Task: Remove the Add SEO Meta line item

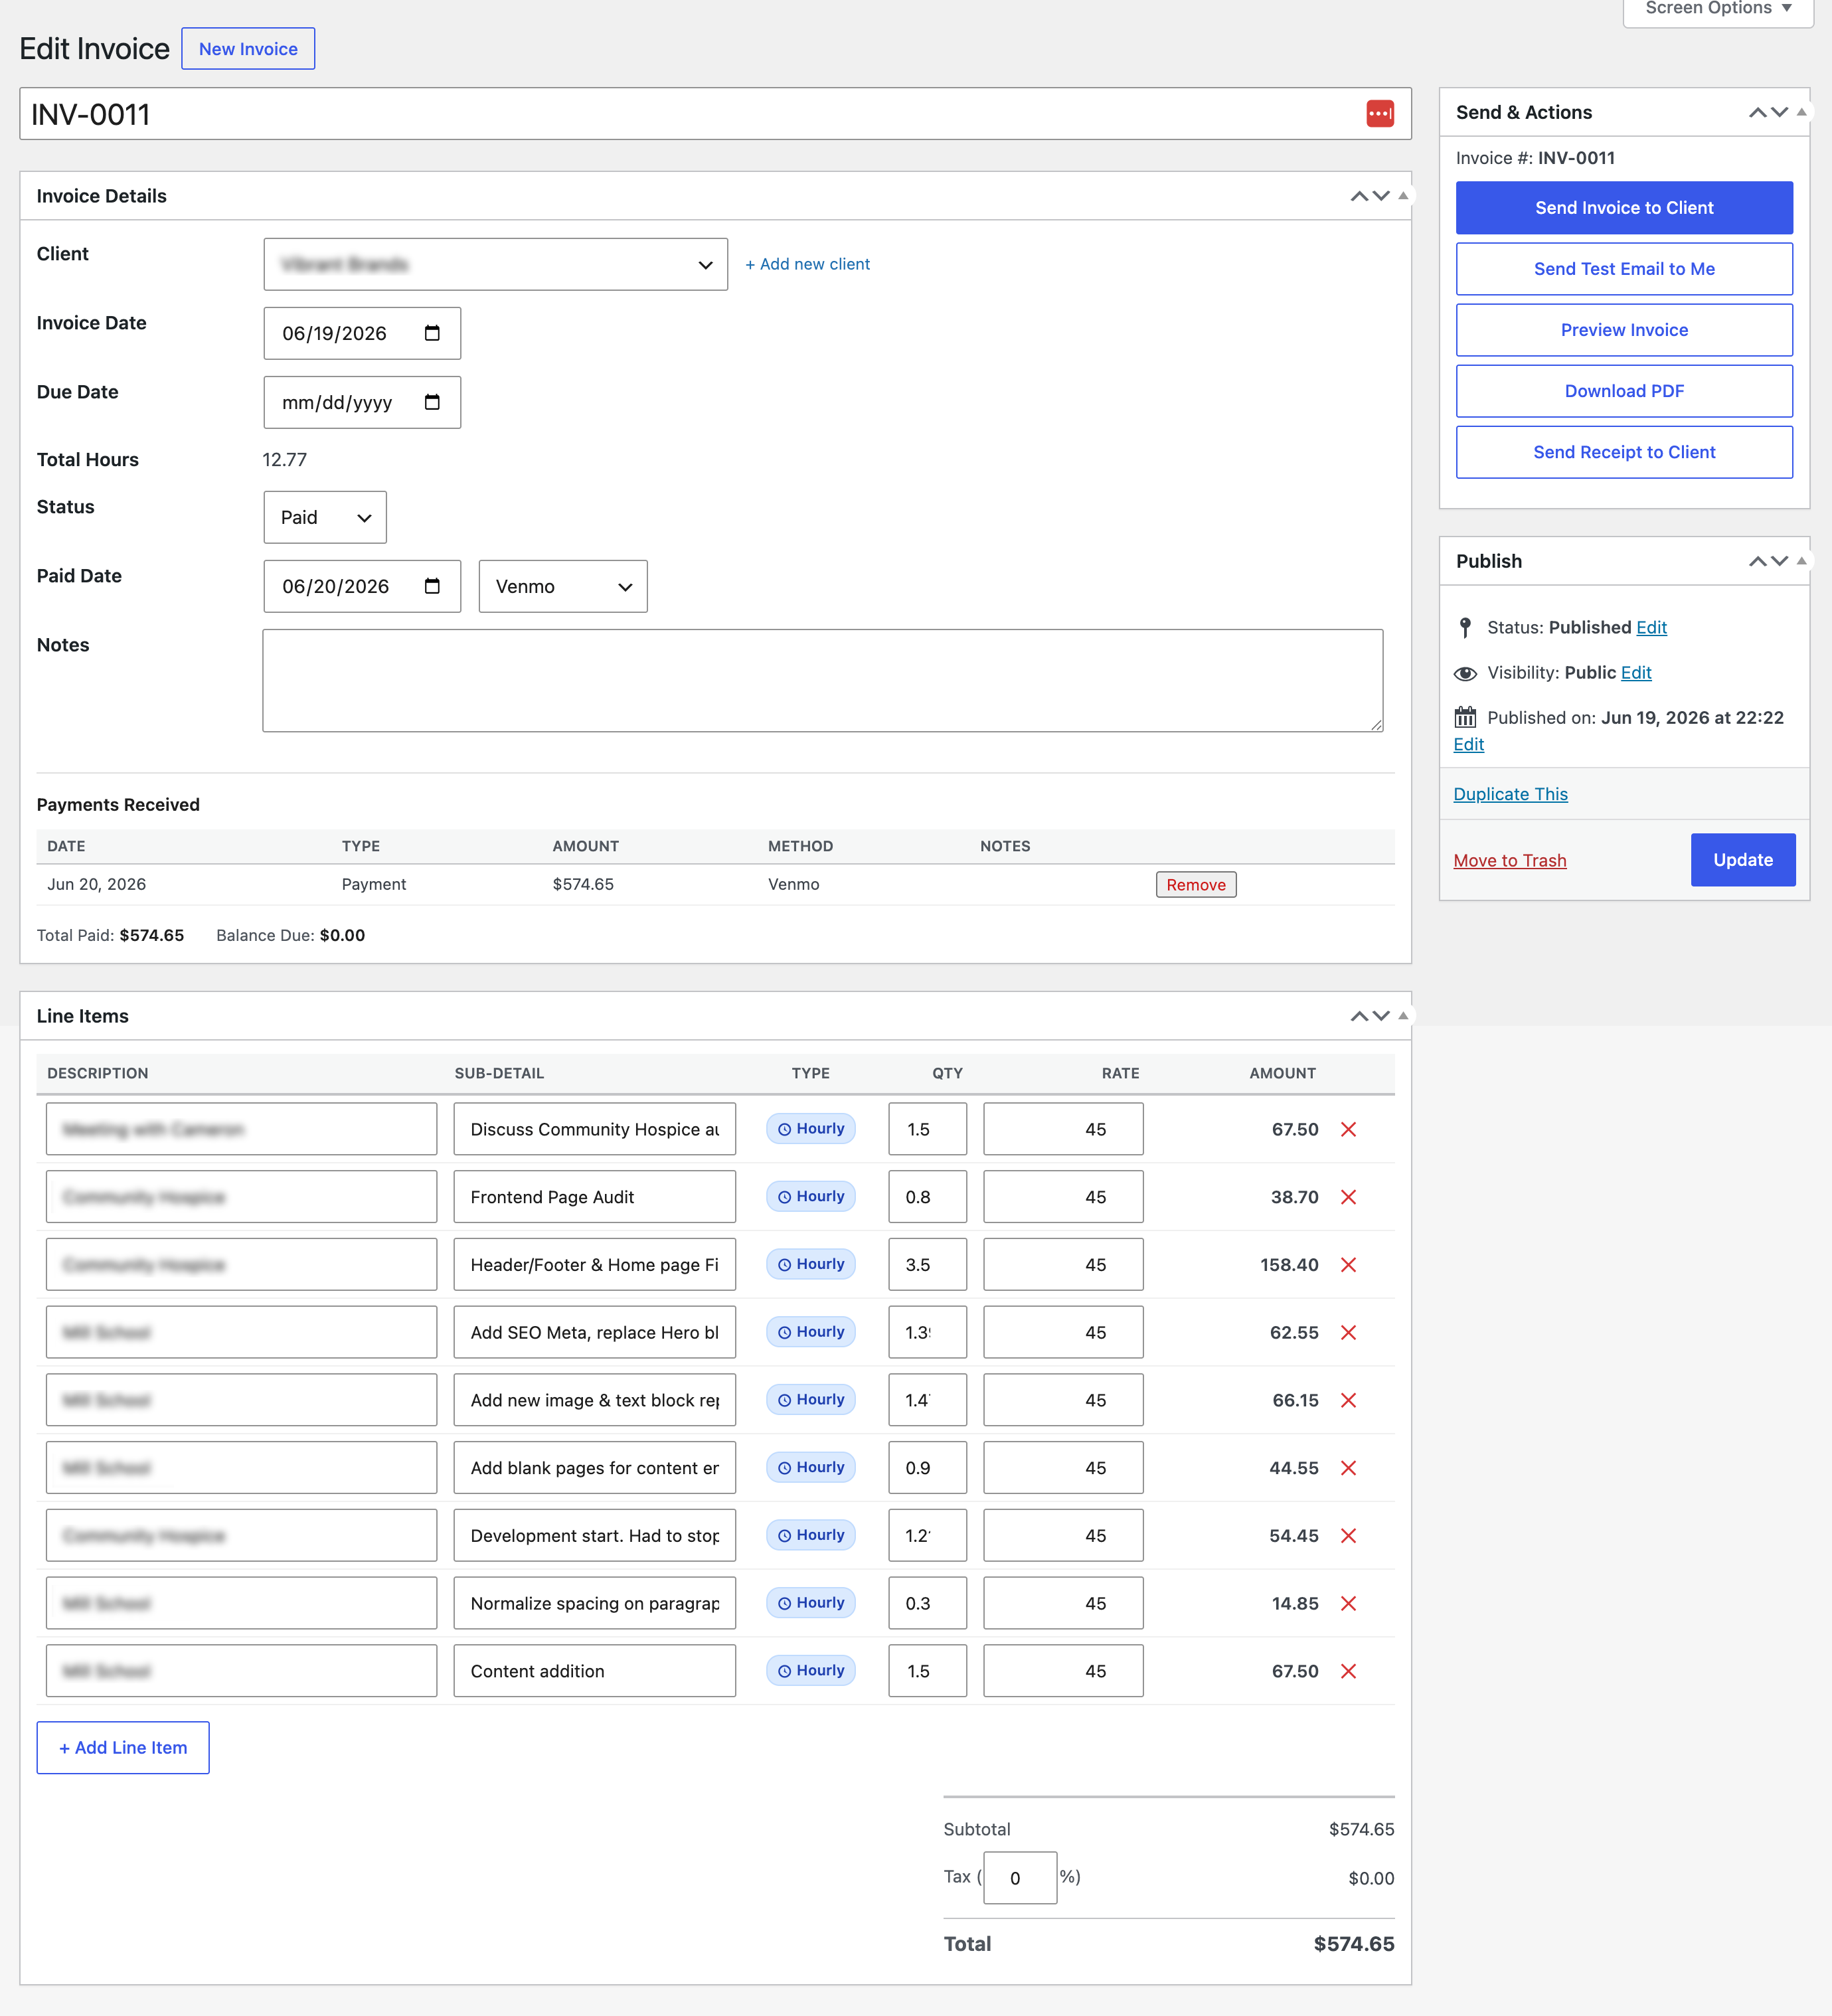Action: coord(1348,1333)
